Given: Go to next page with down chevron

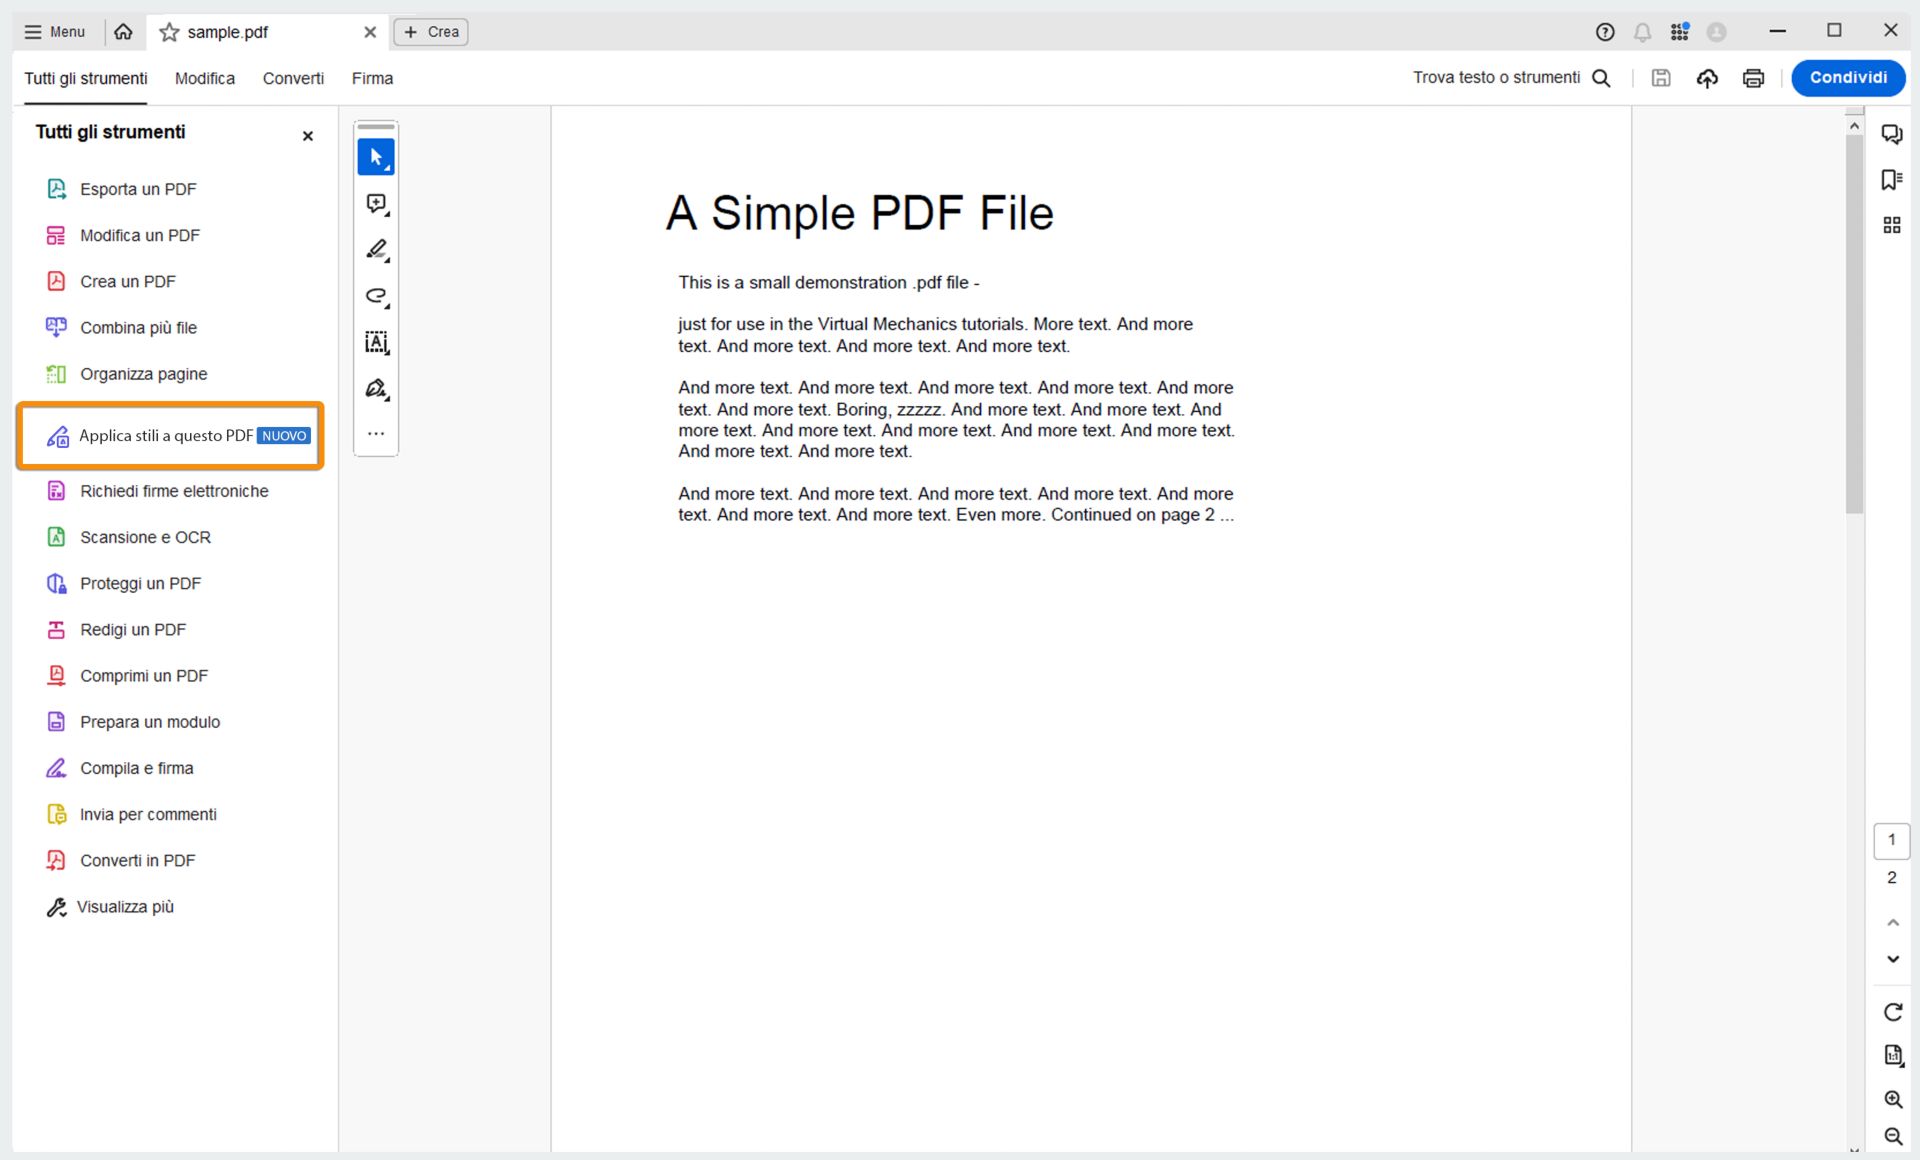Looking at the screenshot, I should point(1892,959).
